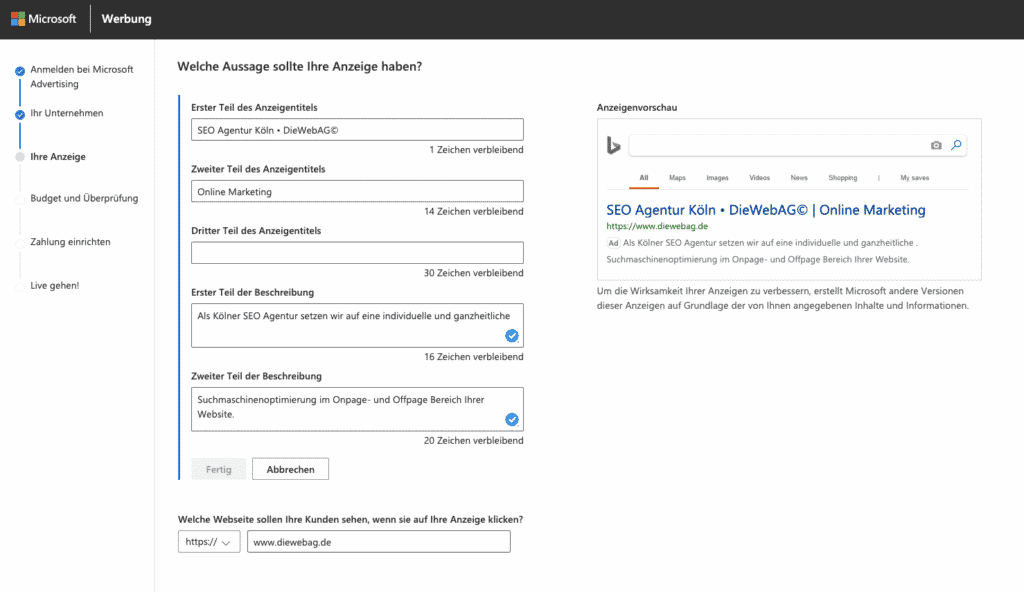Click the '30 Zeichen verbleibend' counter
The image size is (1024, 592).
473,273
